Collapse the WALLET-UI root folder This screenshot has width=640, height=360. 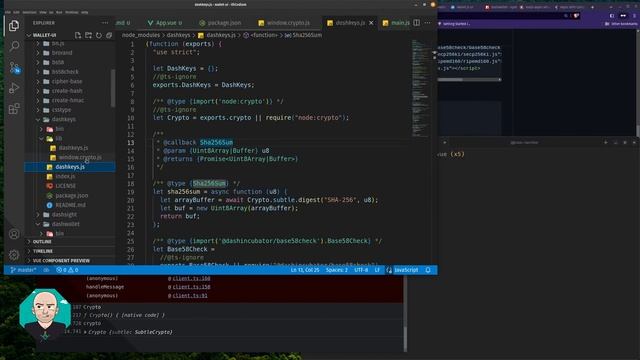29,35
